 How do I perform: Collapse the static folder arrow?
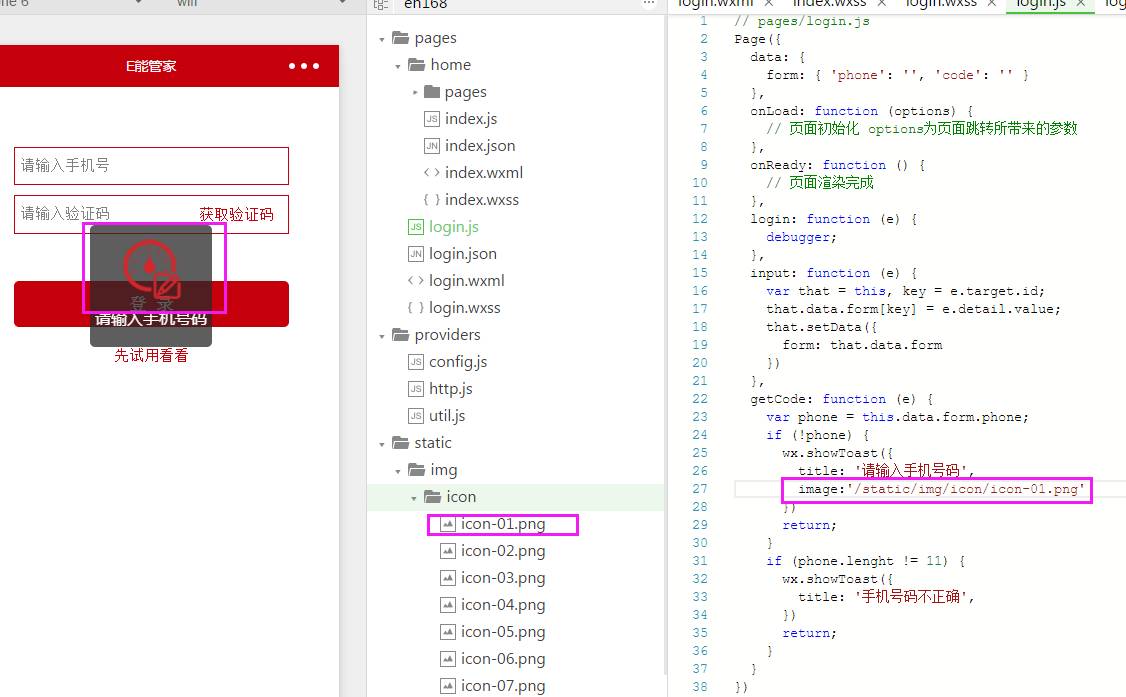point(382,444)
